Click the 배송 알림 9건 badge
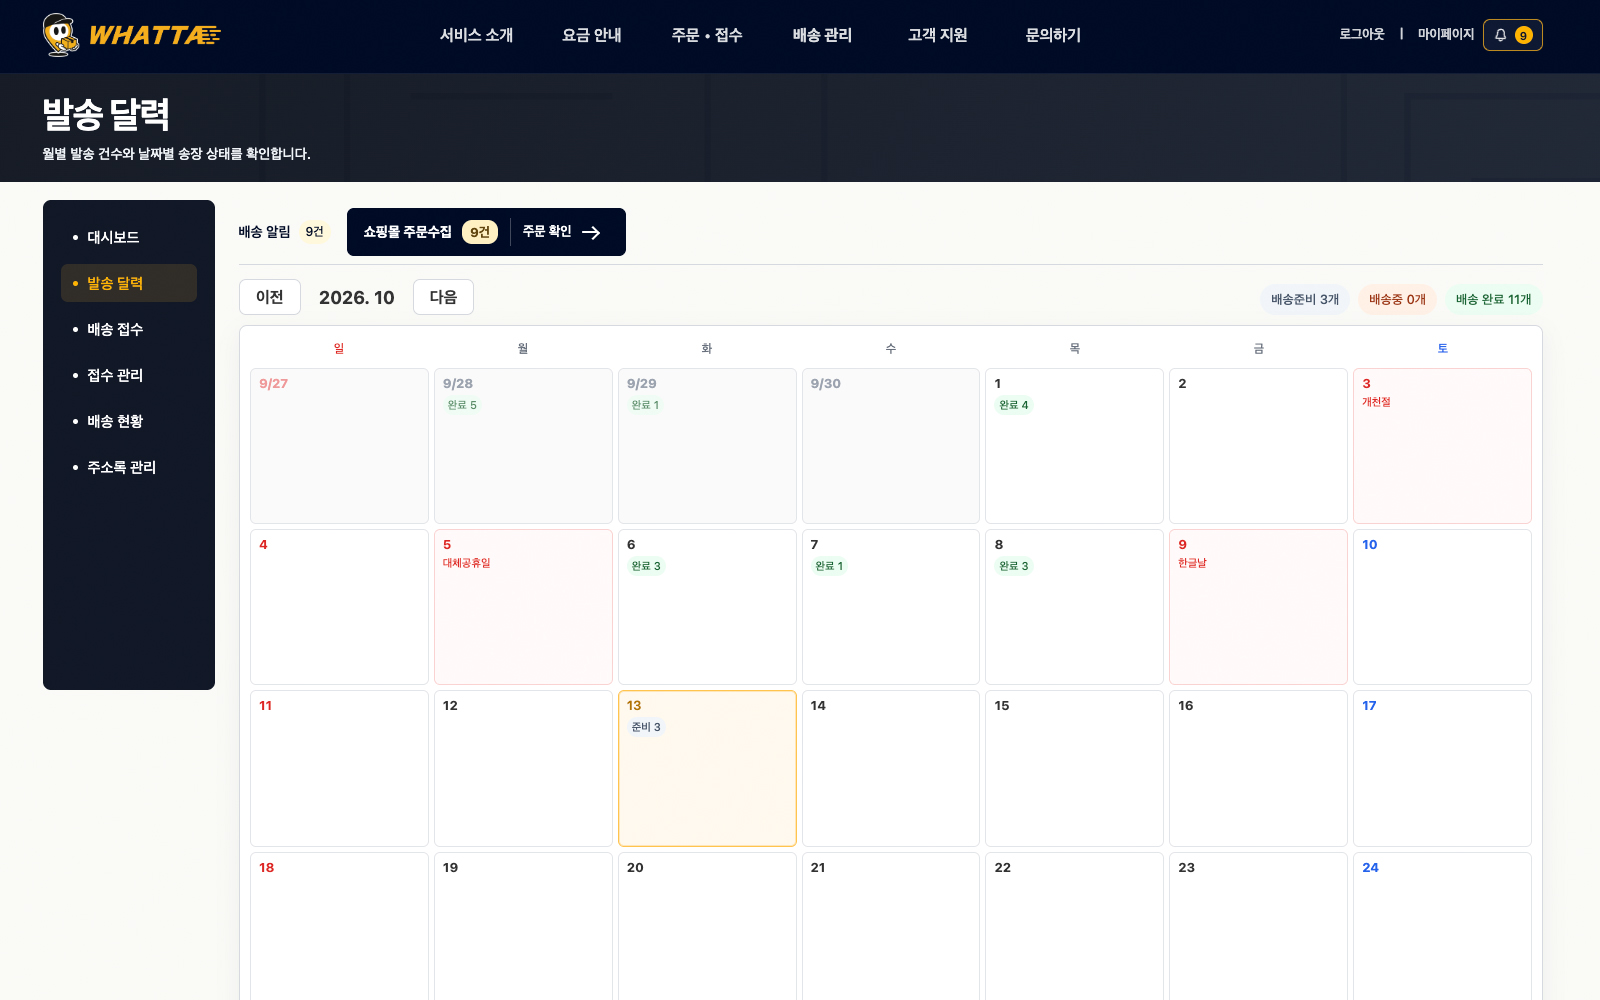The height and width of the screenshot is (1000, 1600). [315, 232]
